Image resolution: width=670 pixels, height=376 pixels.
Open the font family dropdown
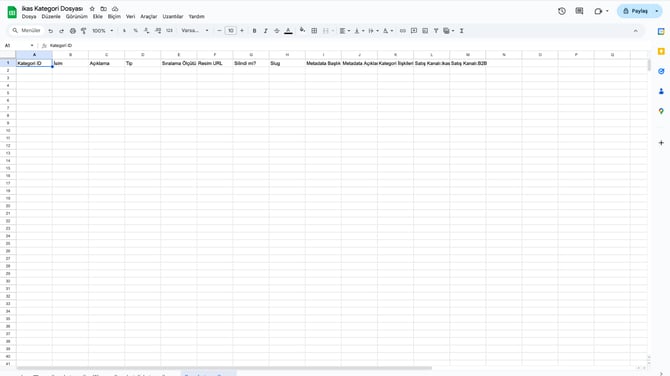[x=195, y=31]
